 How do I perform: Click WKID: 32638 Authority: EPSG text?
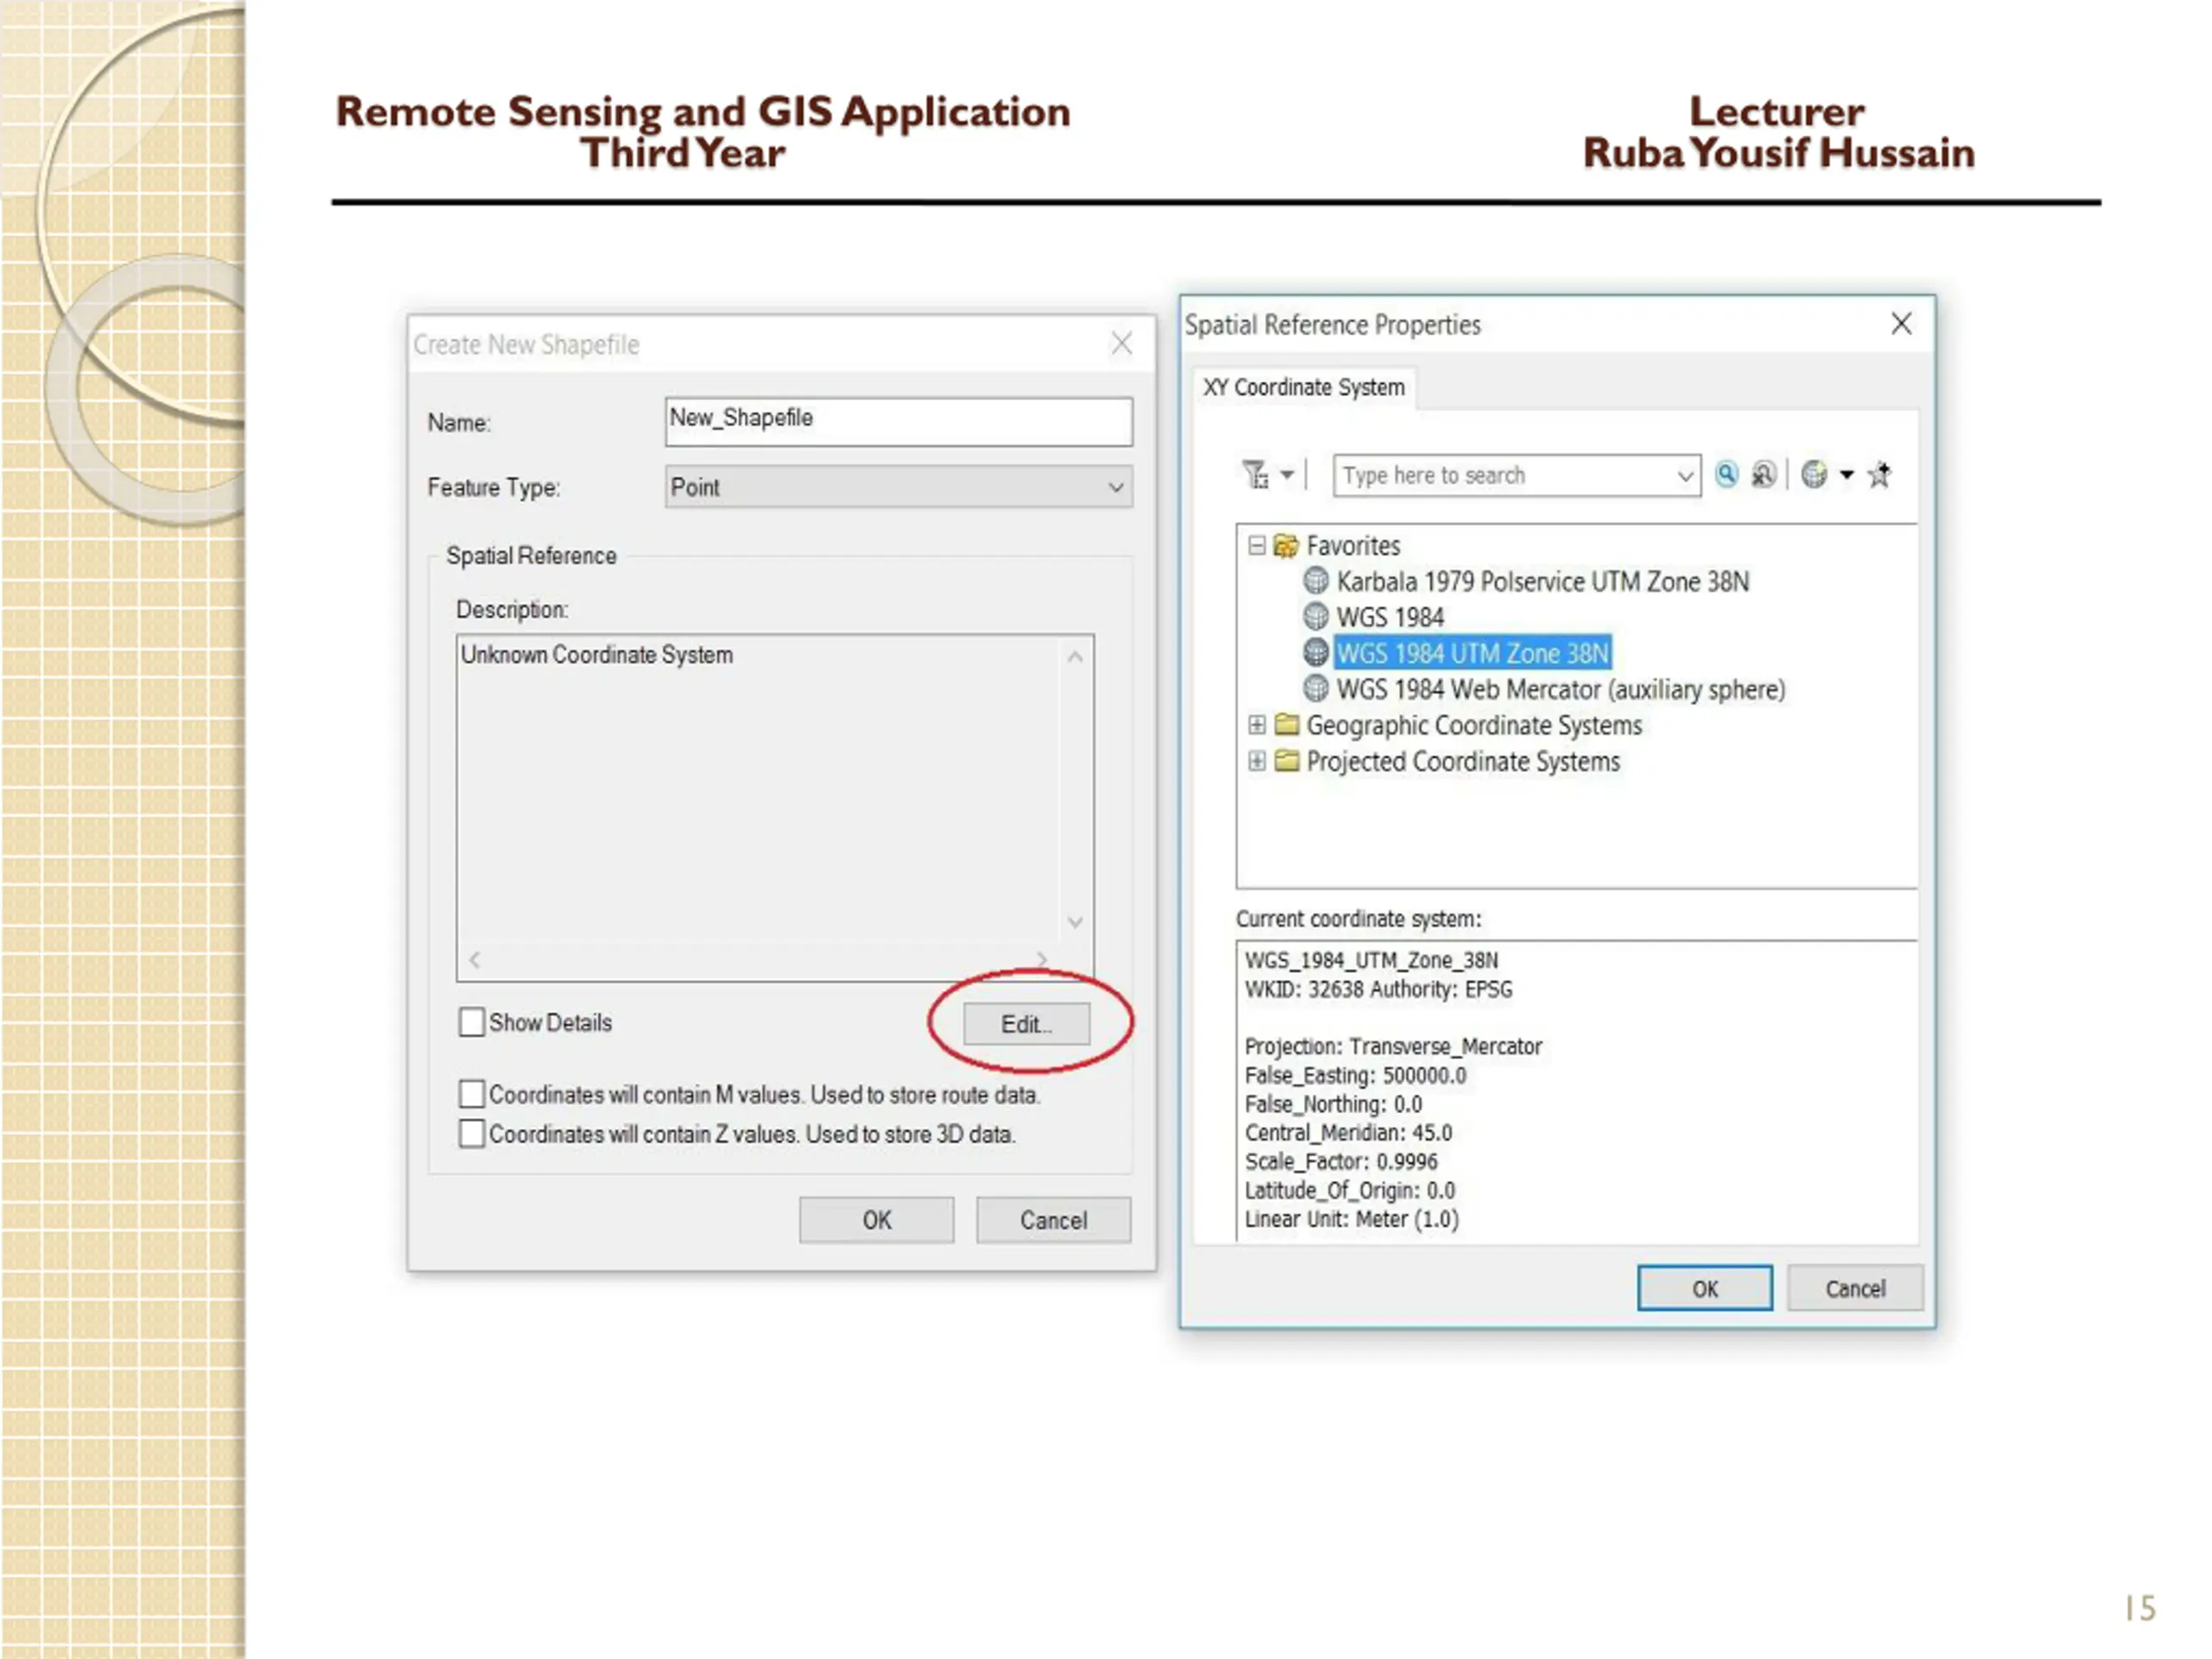click(1378, 990)
